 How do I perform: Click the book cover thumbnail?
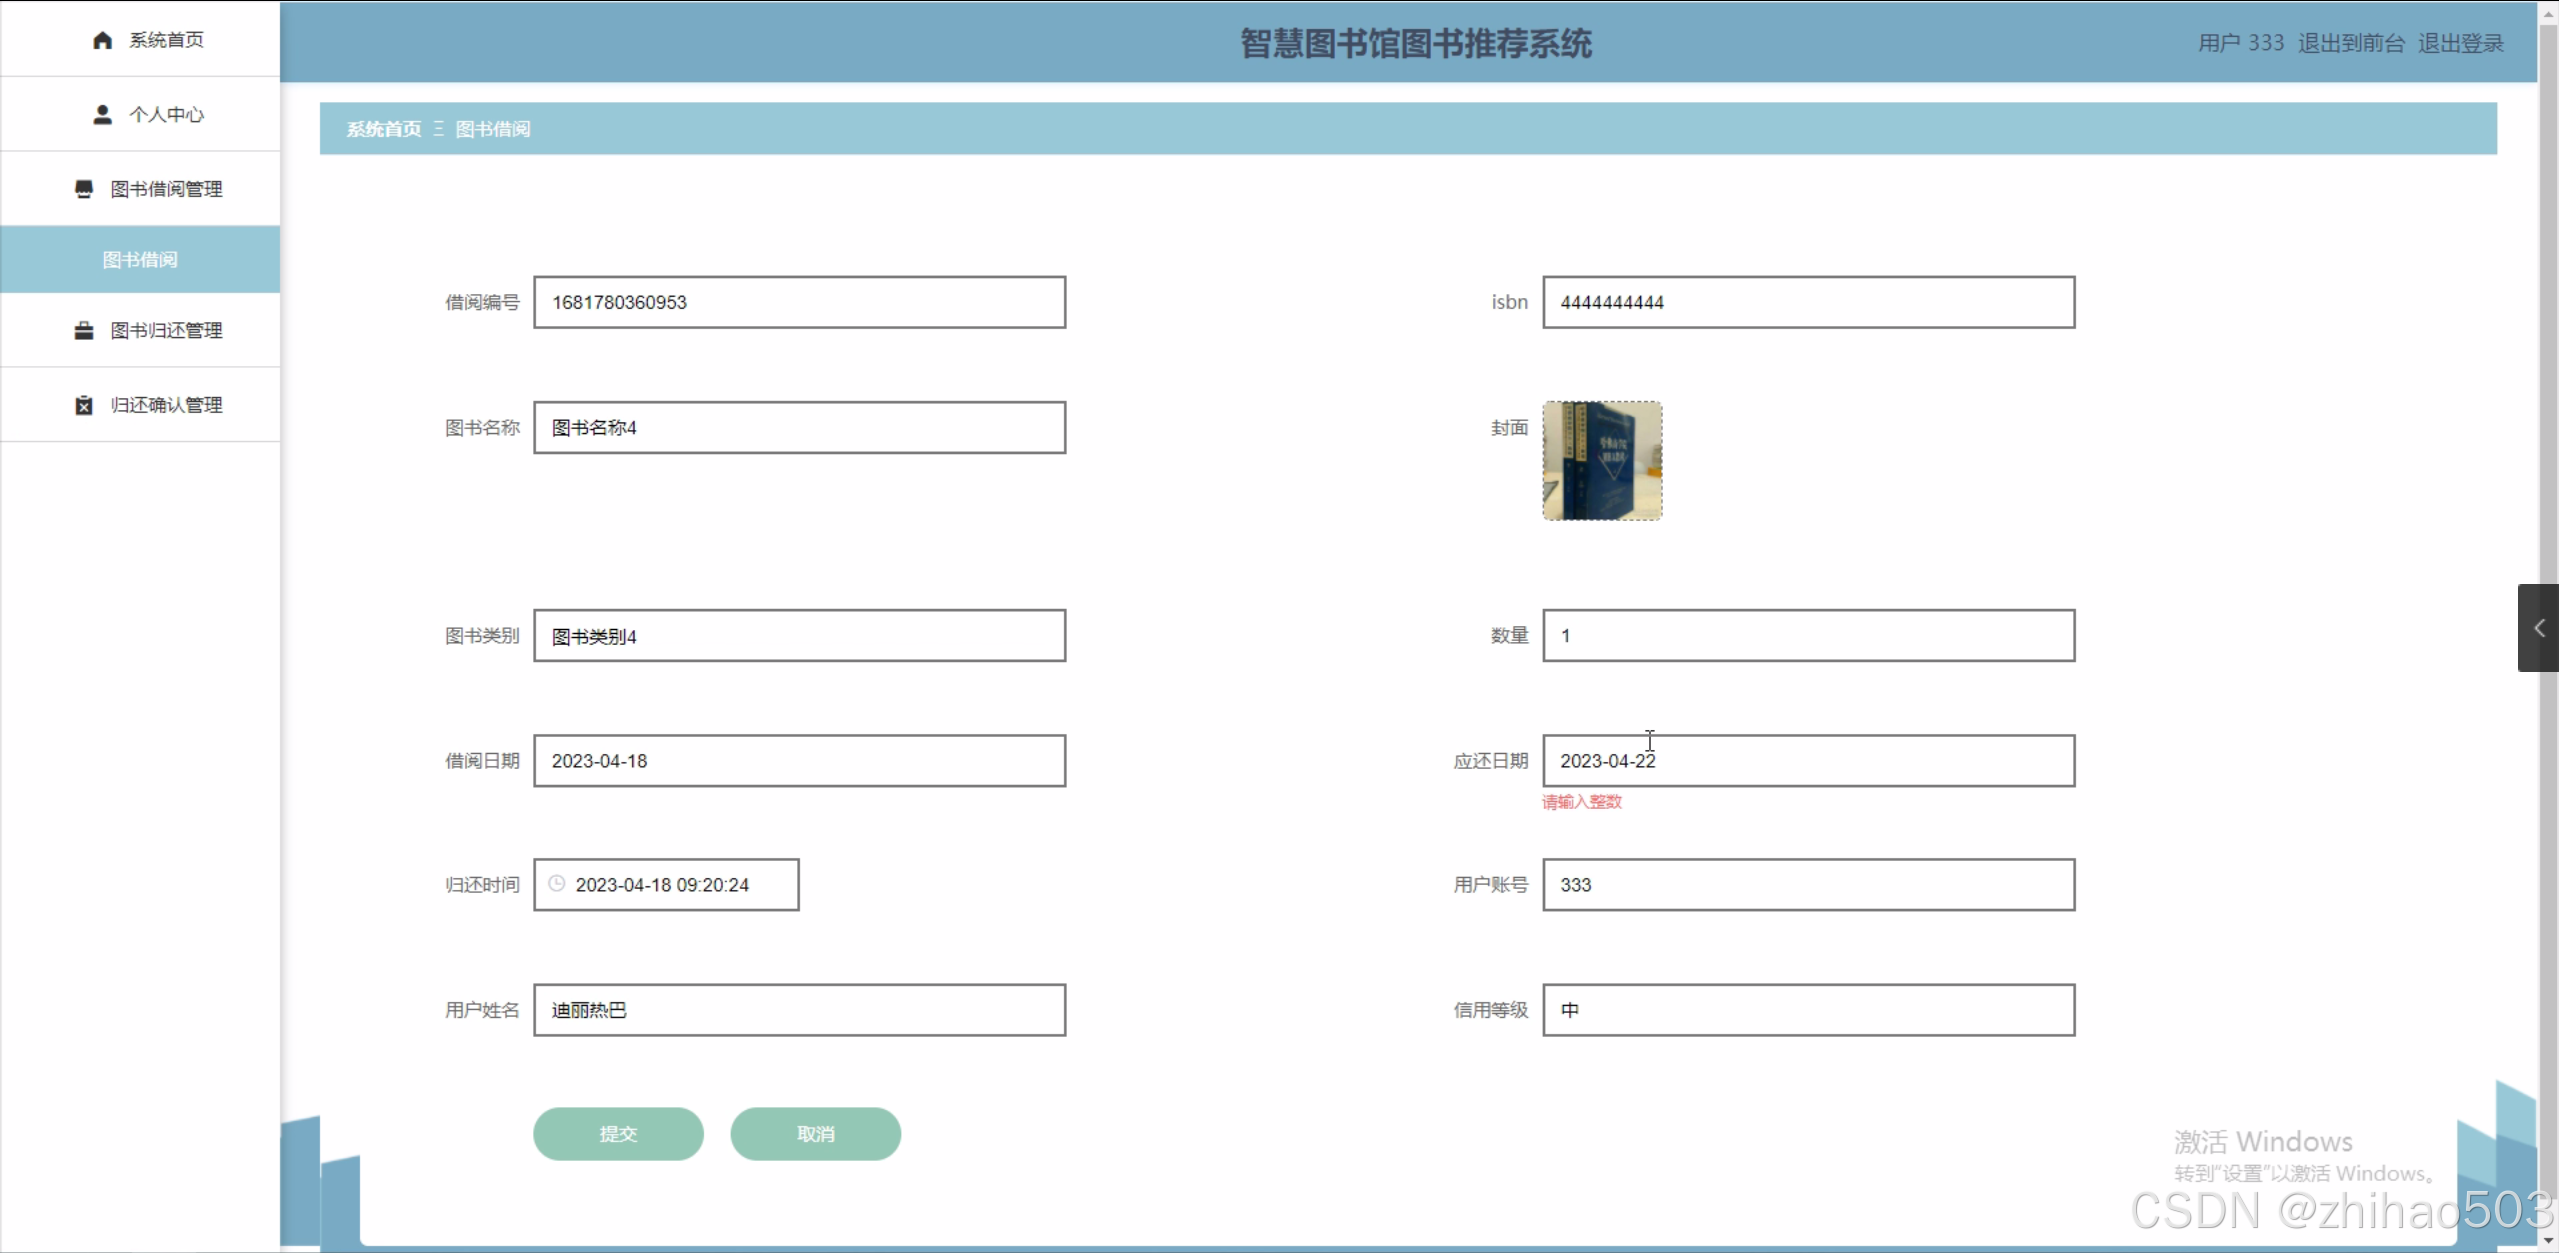tap(1601, 461)
